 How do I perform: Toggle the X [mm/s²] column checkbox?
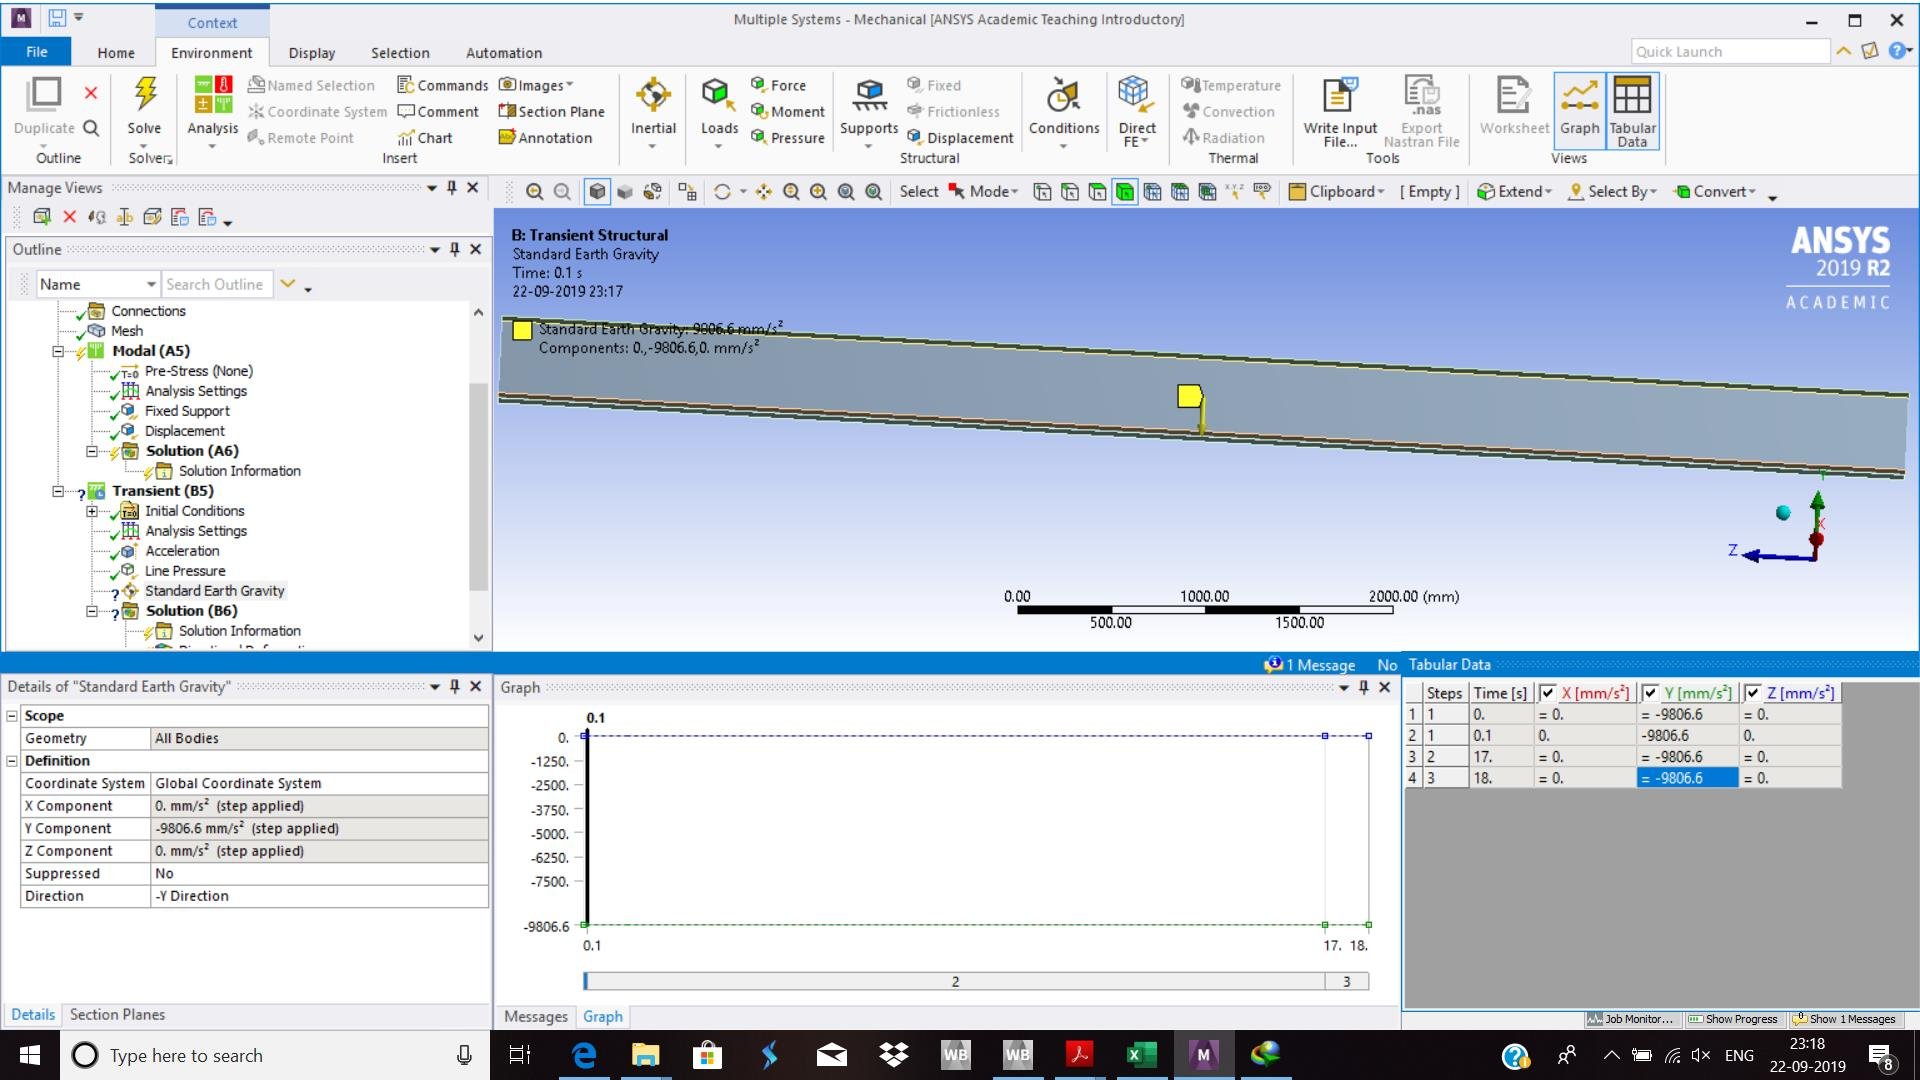point(1547,693)
